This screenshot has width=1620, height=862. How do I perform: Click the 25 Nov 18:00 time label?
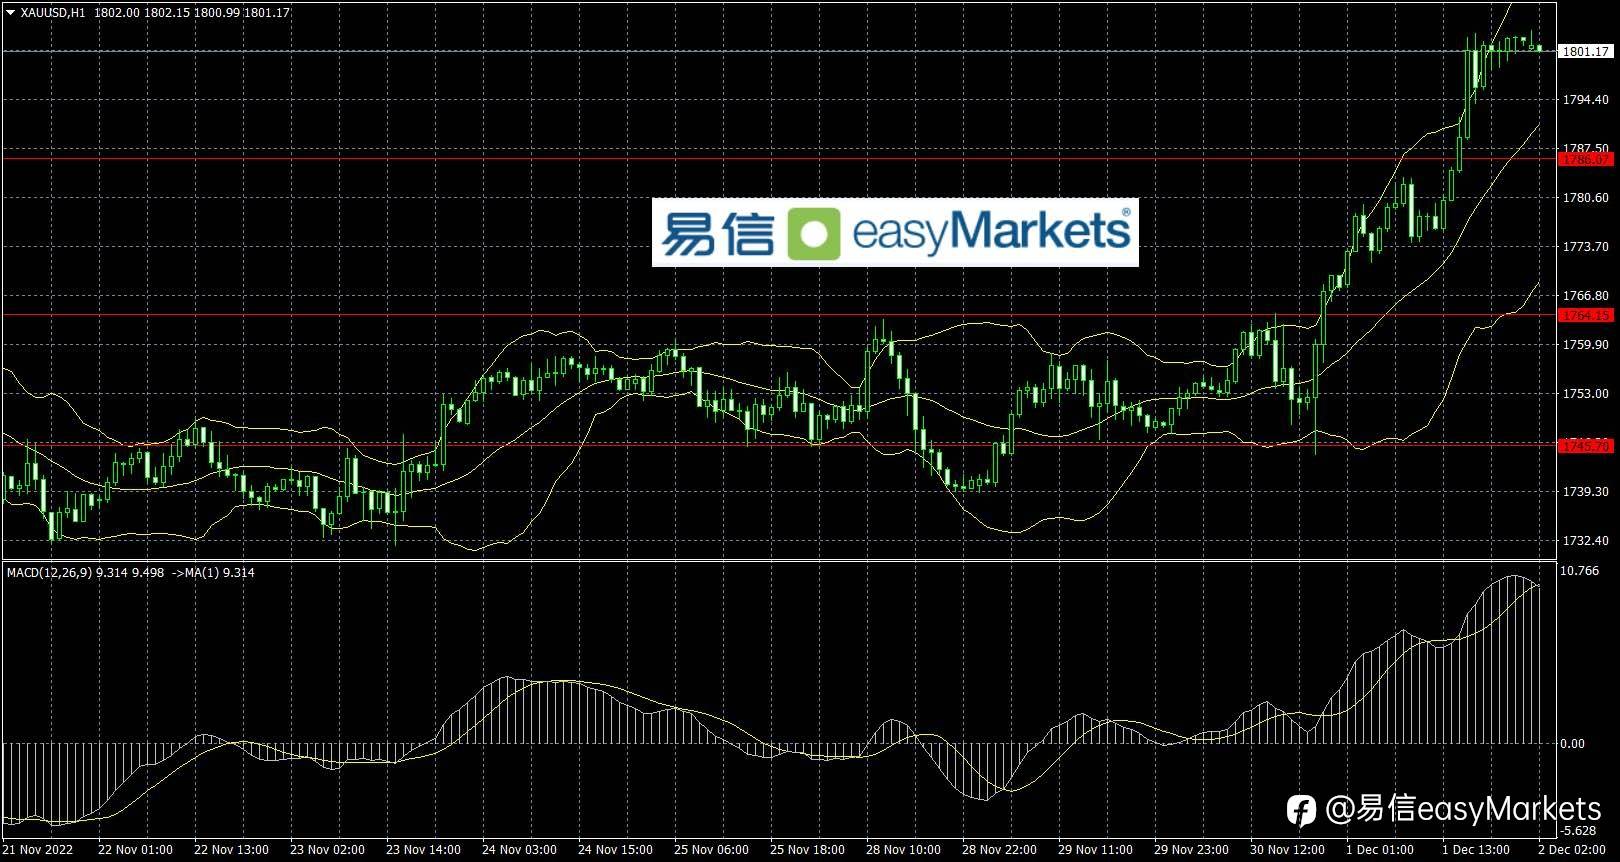[807, 850]
